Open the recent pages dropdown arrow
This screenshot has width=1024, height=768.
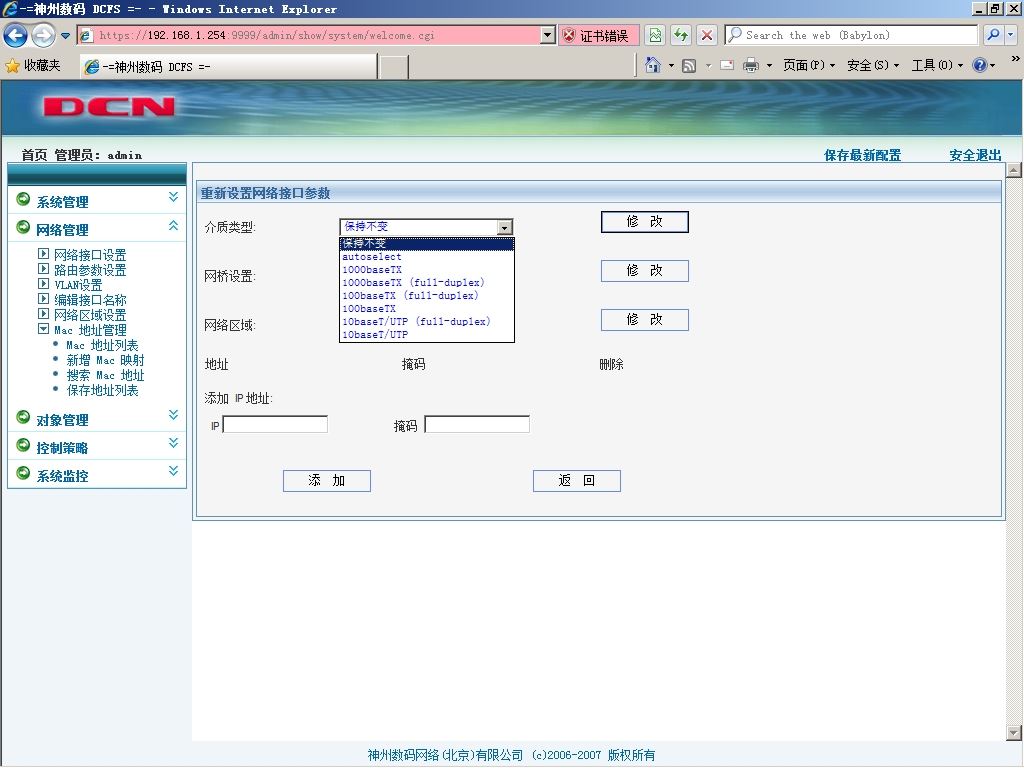point(65,36)
